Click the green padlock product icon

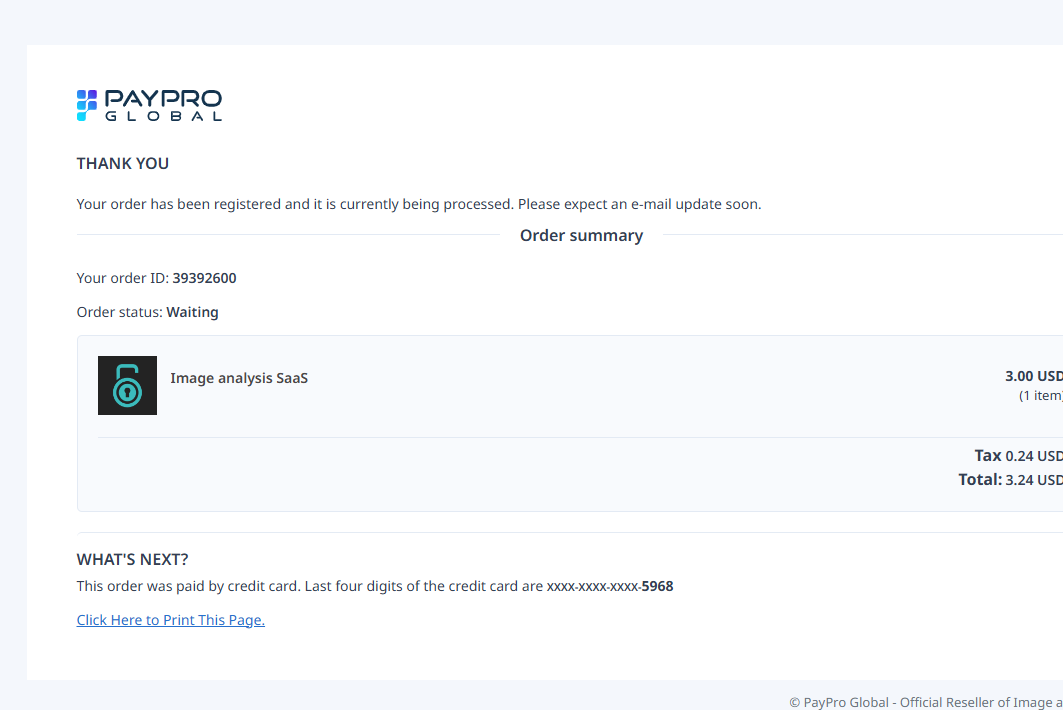tap(127, 385)
